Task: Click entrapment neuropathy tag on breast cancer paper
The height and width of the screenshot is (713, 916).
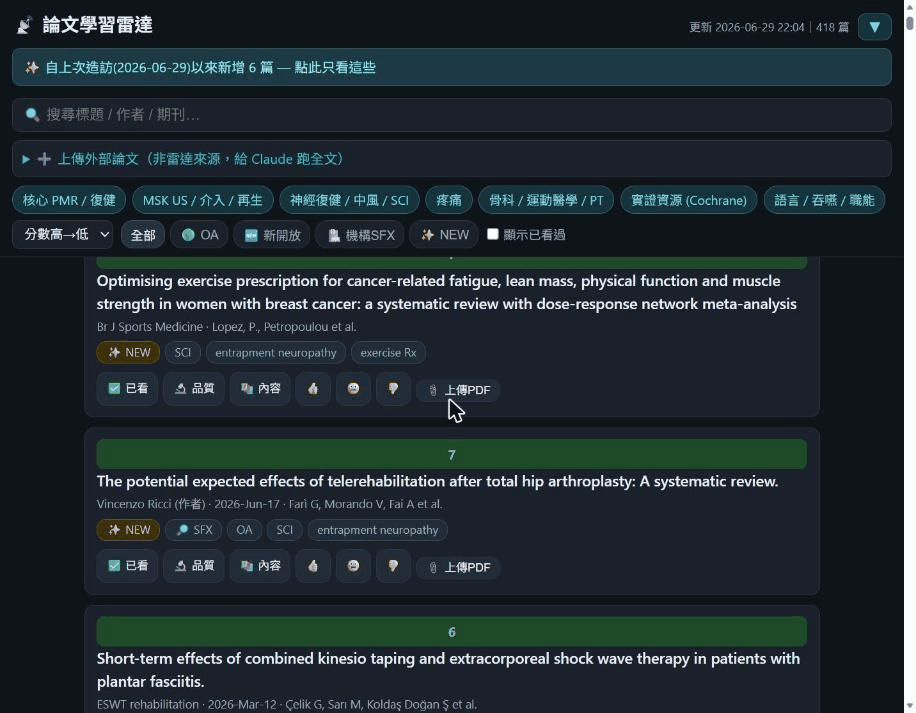Action: [x=276, y=353]
